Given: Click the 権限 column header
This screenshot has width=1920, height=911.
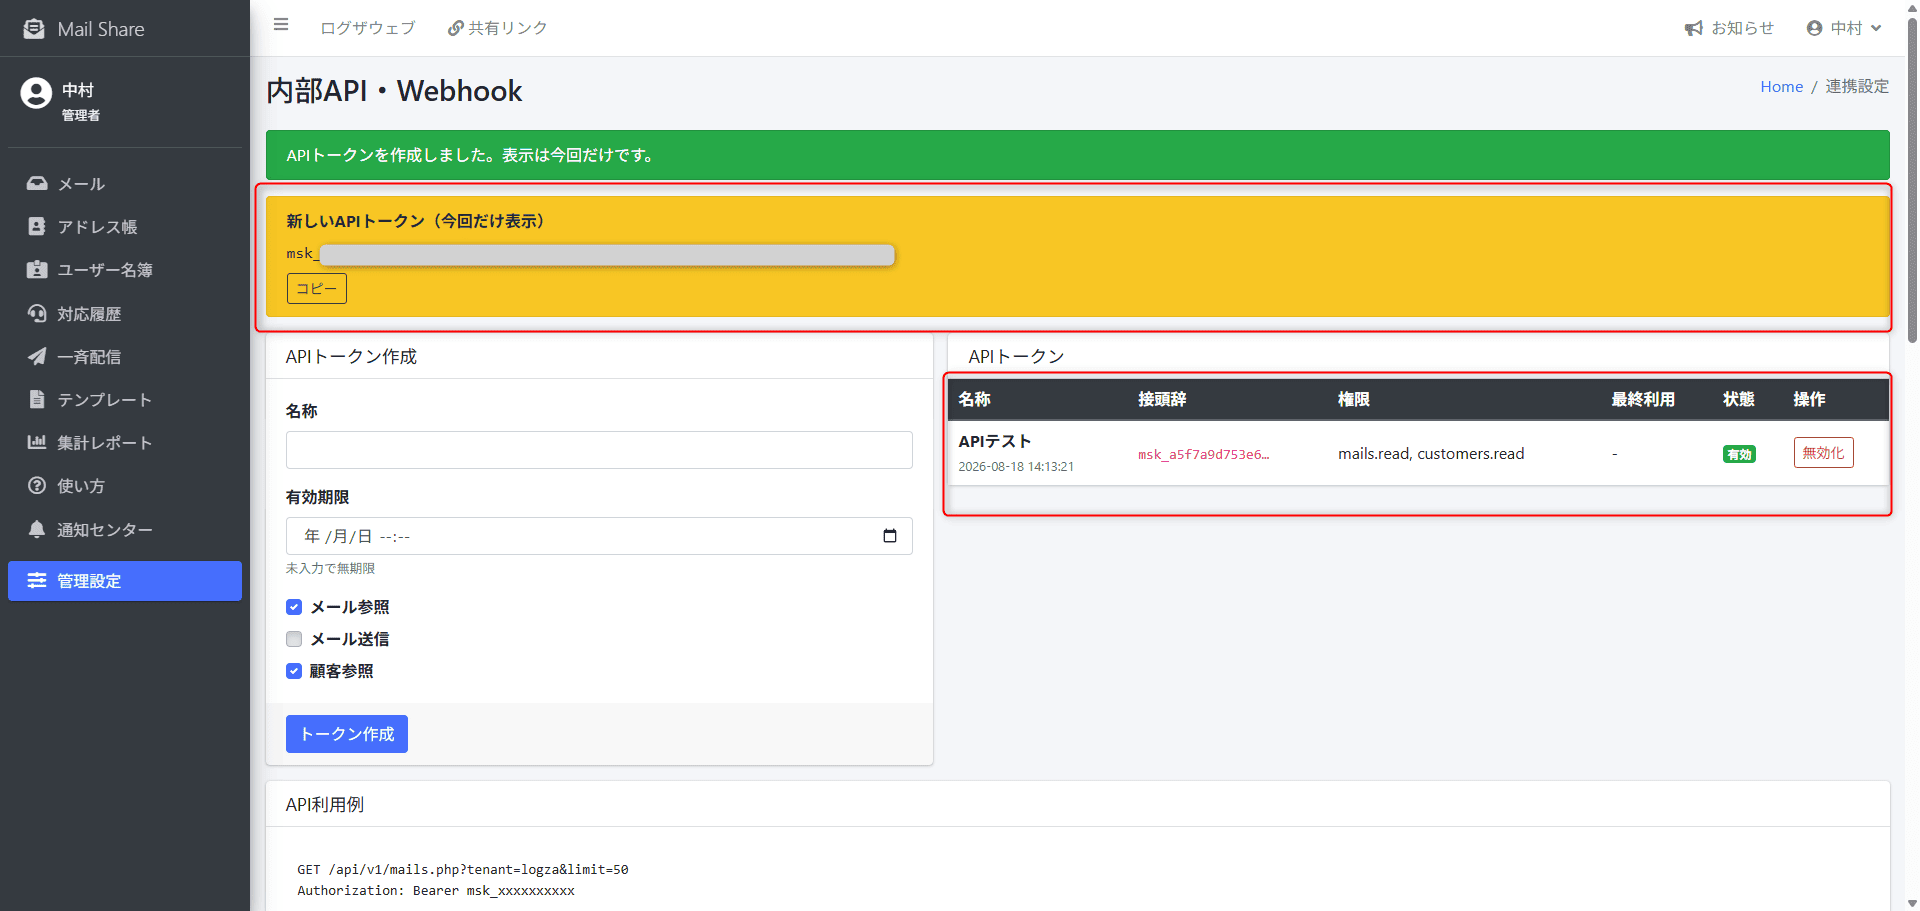Looking at the screenshot, I should (x=1354, y=399).
